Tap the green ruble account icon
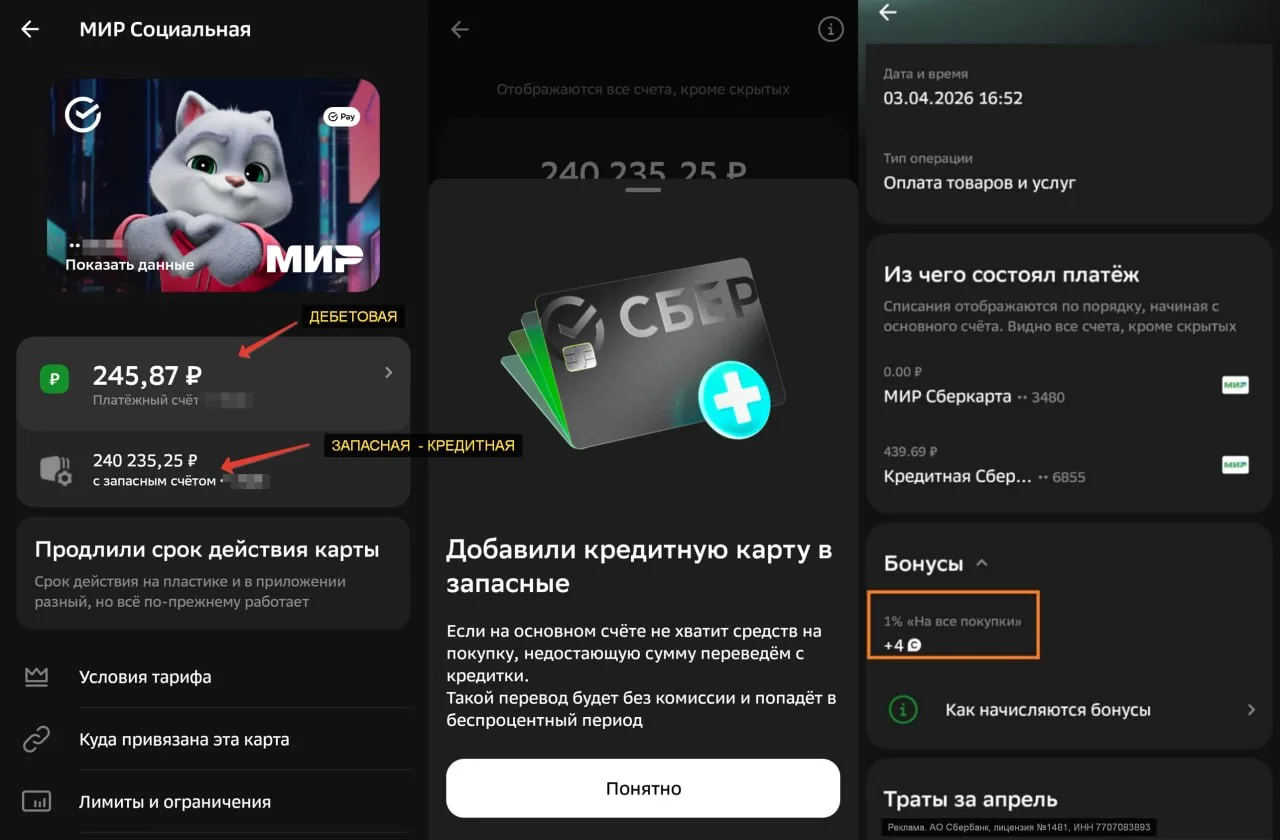Viewport: 1280px width, 840px height. point(54,379)
